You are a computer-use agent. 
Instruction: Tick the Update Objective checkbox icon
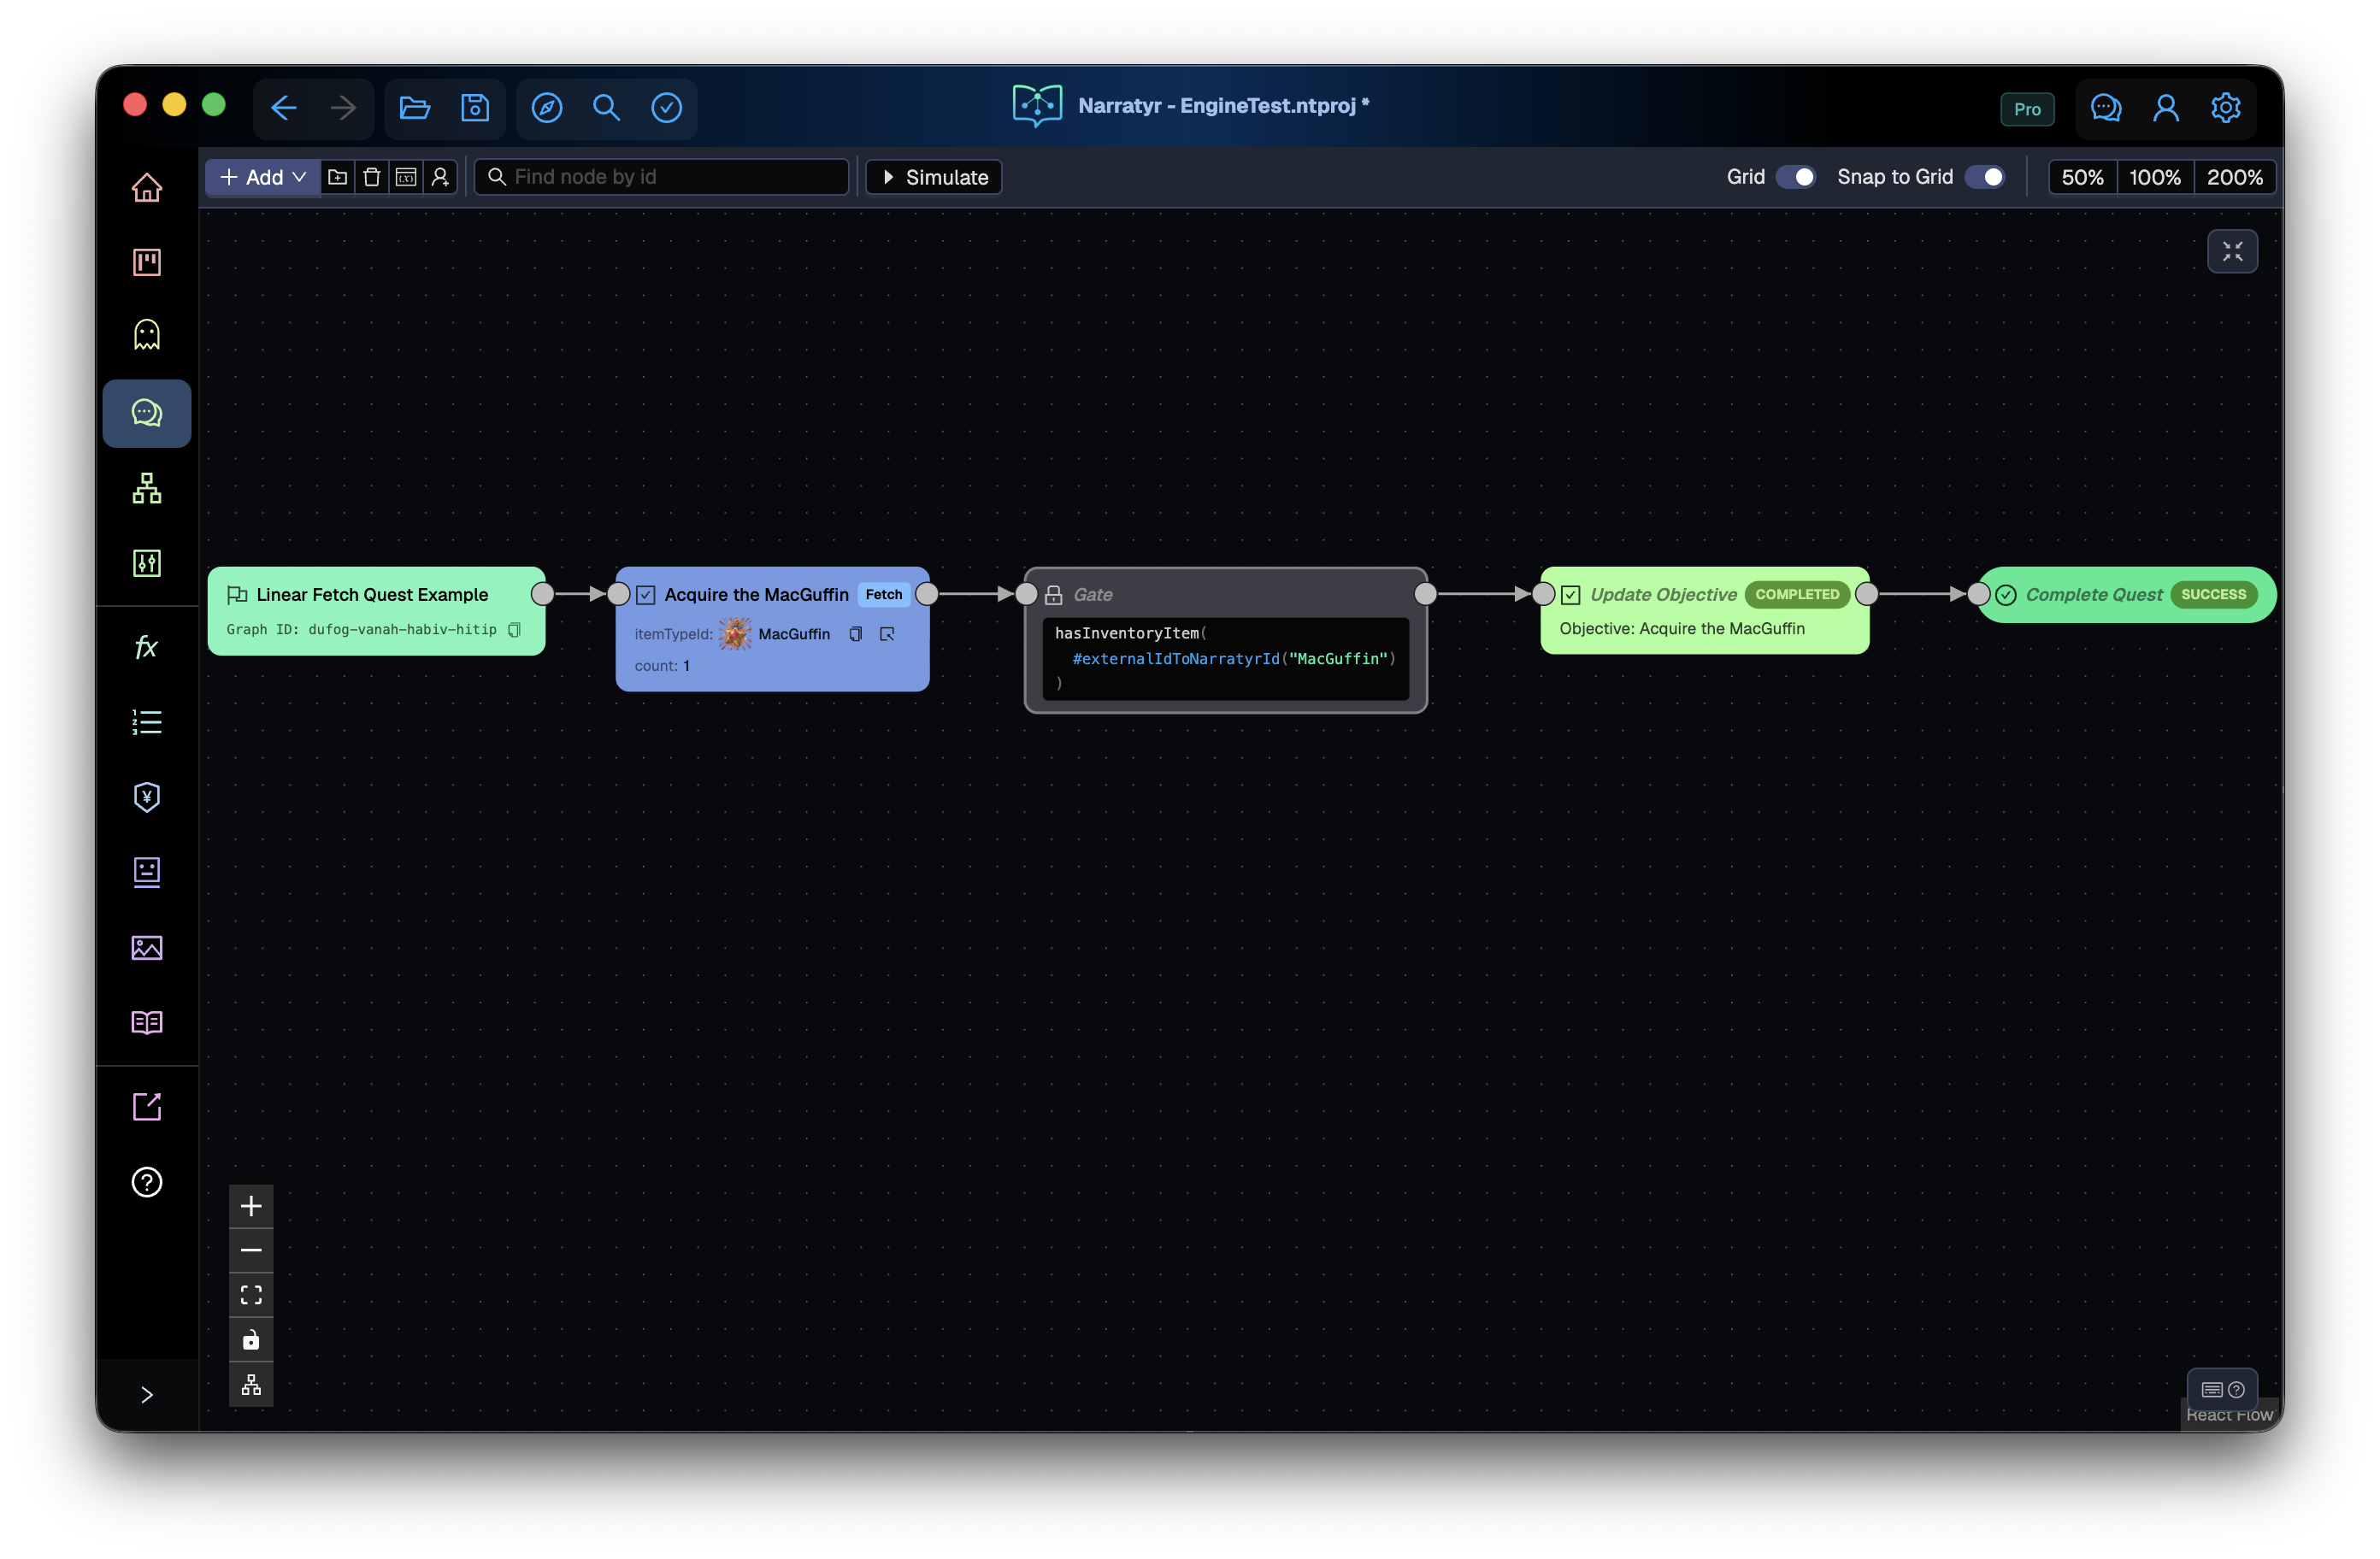[x=1571, y=595]
